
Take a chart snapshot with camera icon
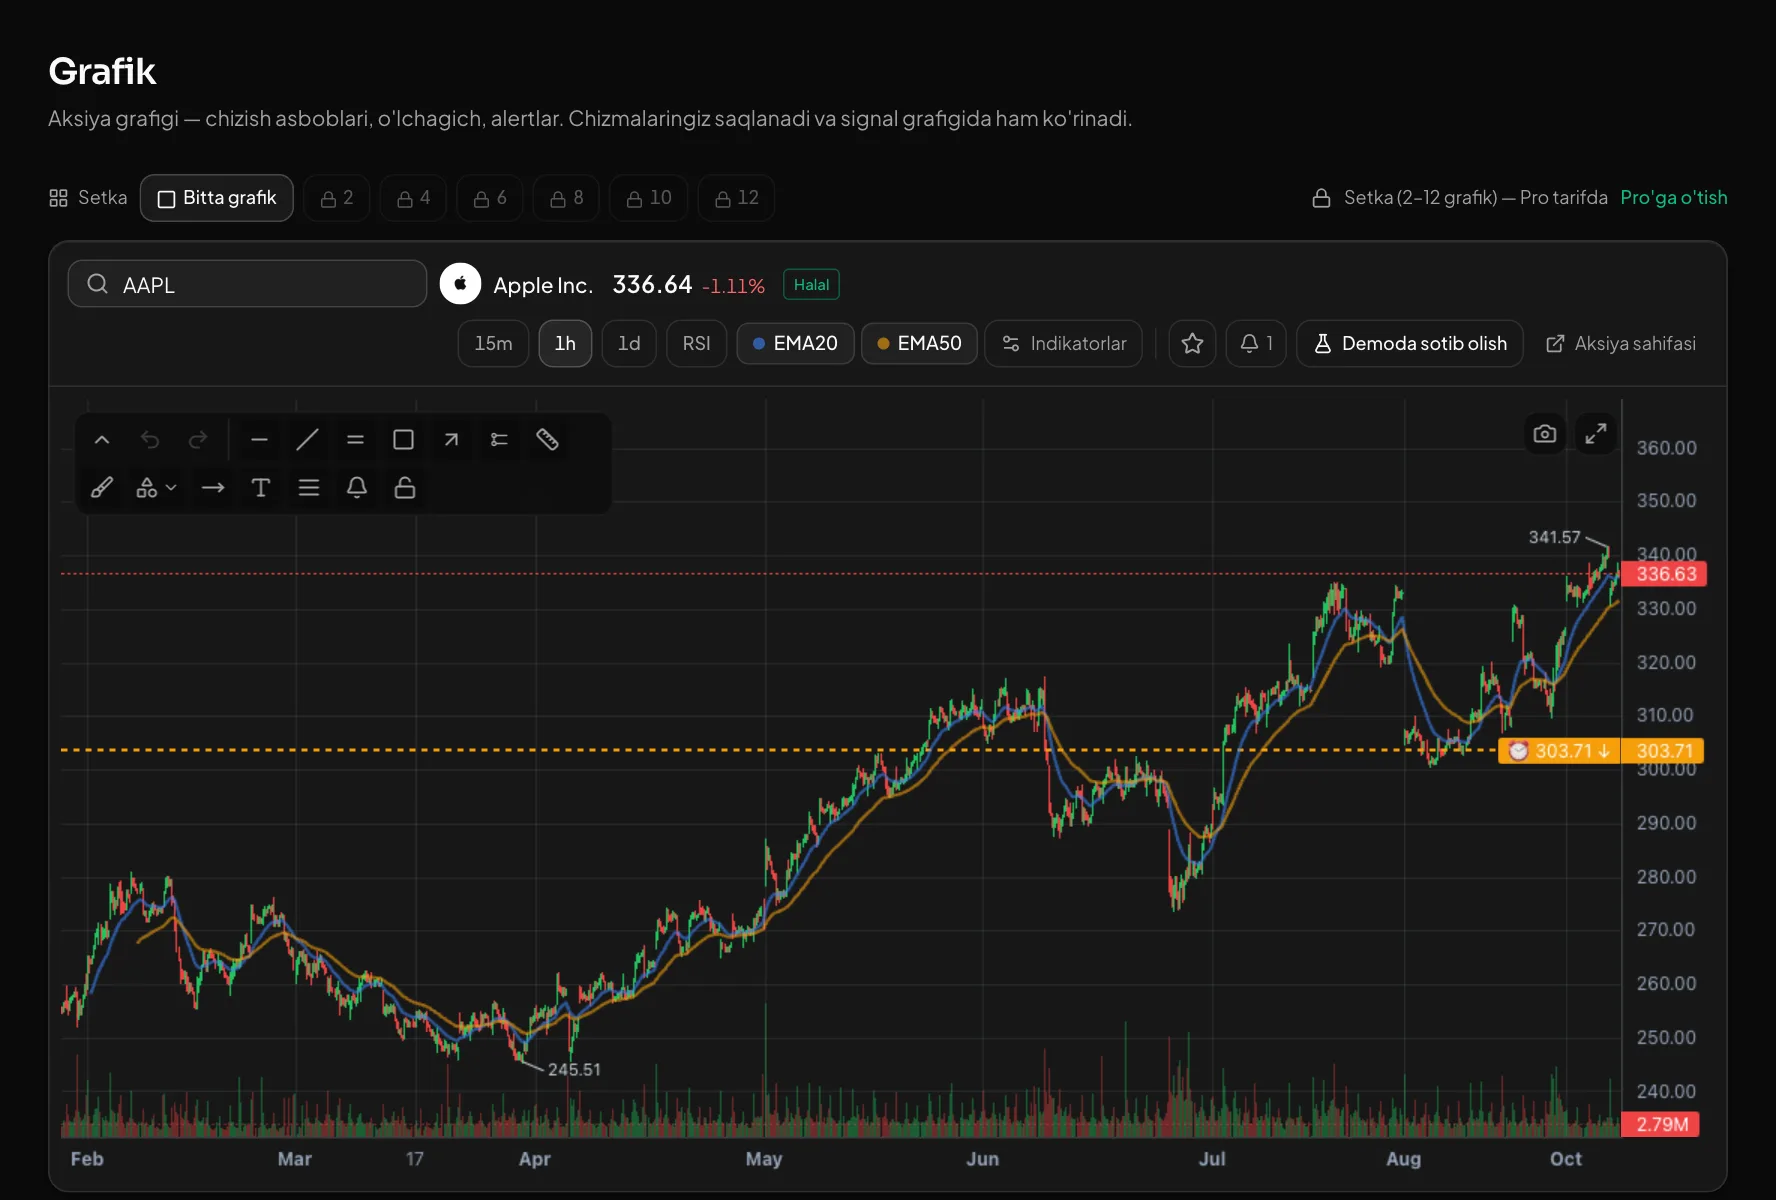1545,434
